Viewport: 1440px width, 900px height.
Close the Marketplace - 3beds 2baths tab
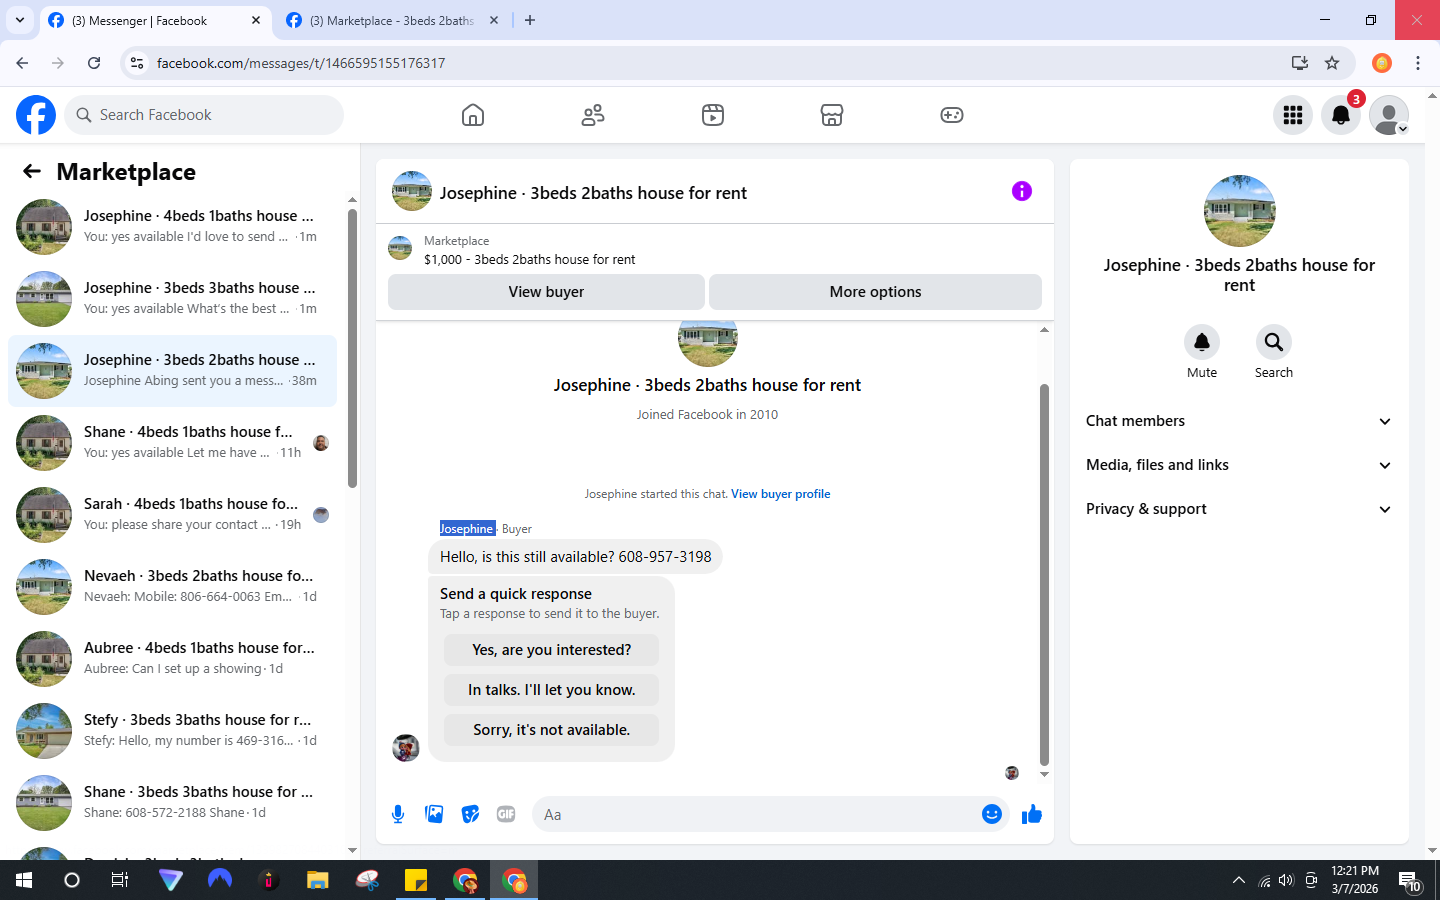pos(494,20)
